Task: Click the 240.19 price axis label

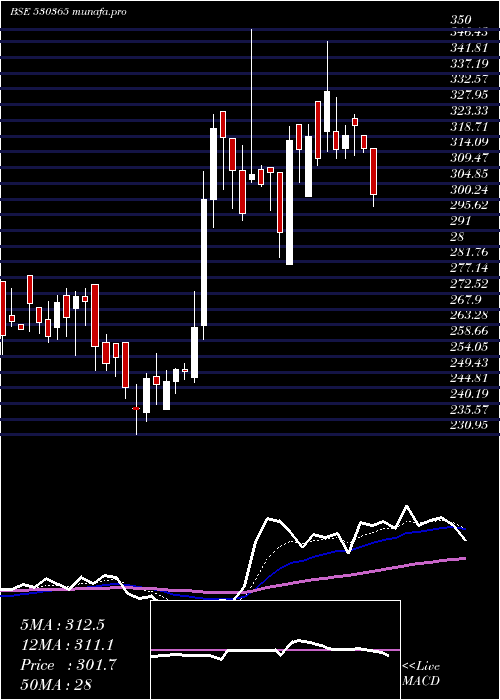Action: point(468,394)
